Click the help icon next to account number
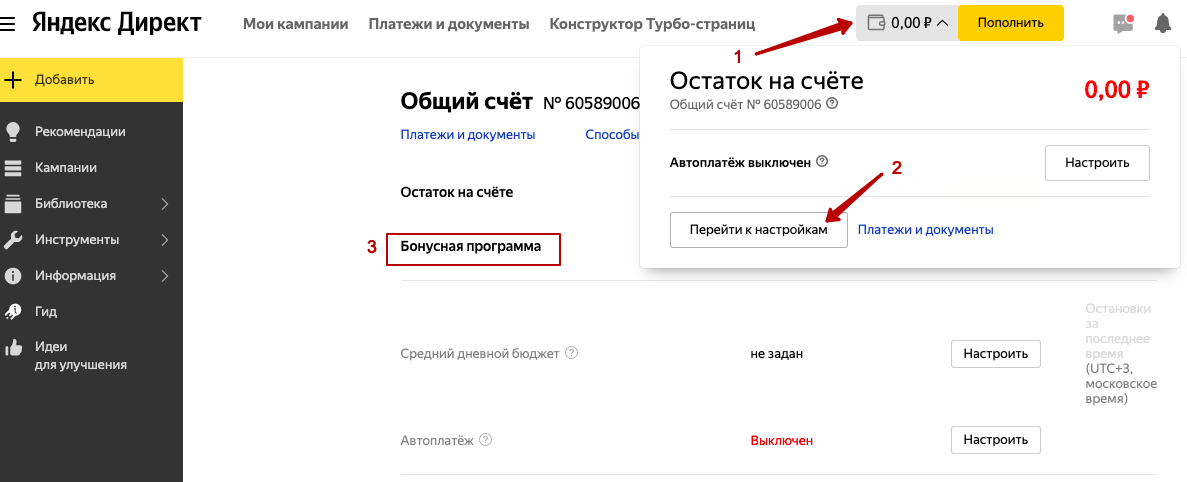 [832, 104]
